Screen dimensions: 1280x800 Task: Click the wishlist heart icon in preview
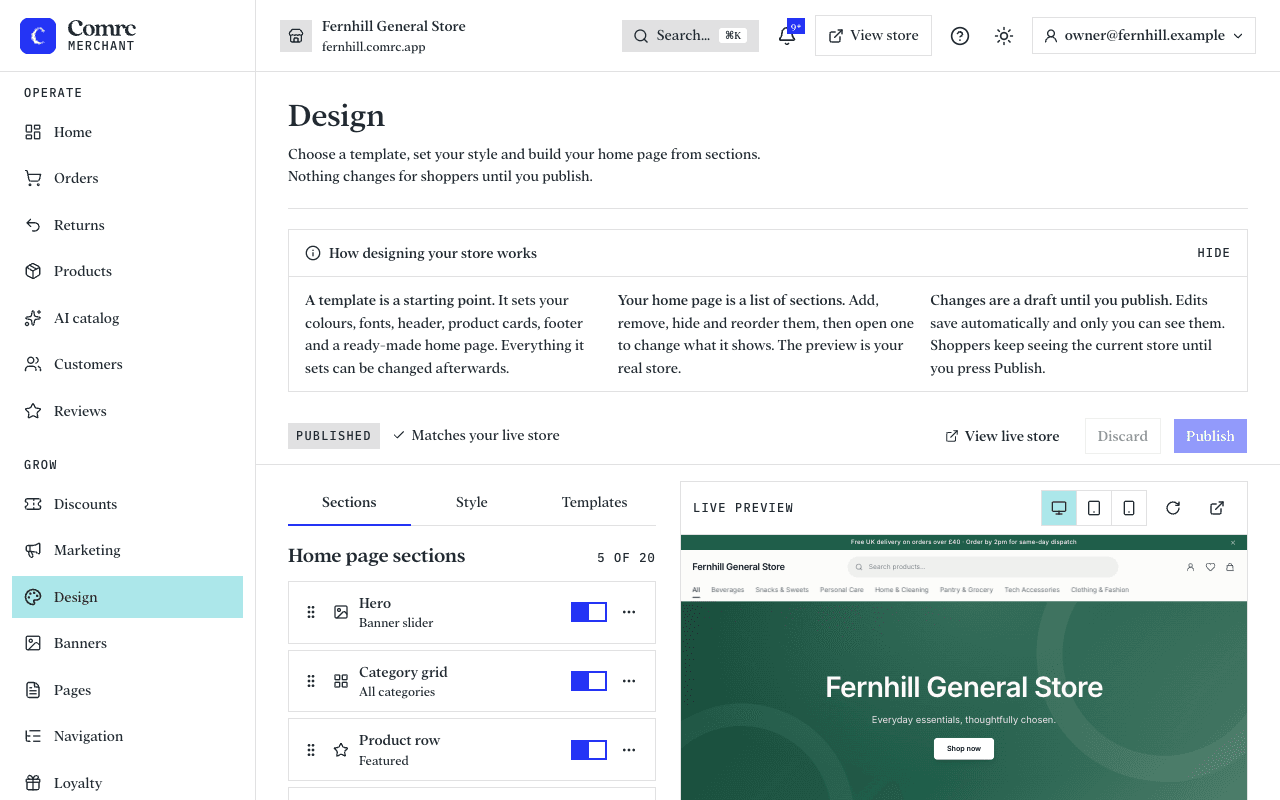coord(1210,567)
